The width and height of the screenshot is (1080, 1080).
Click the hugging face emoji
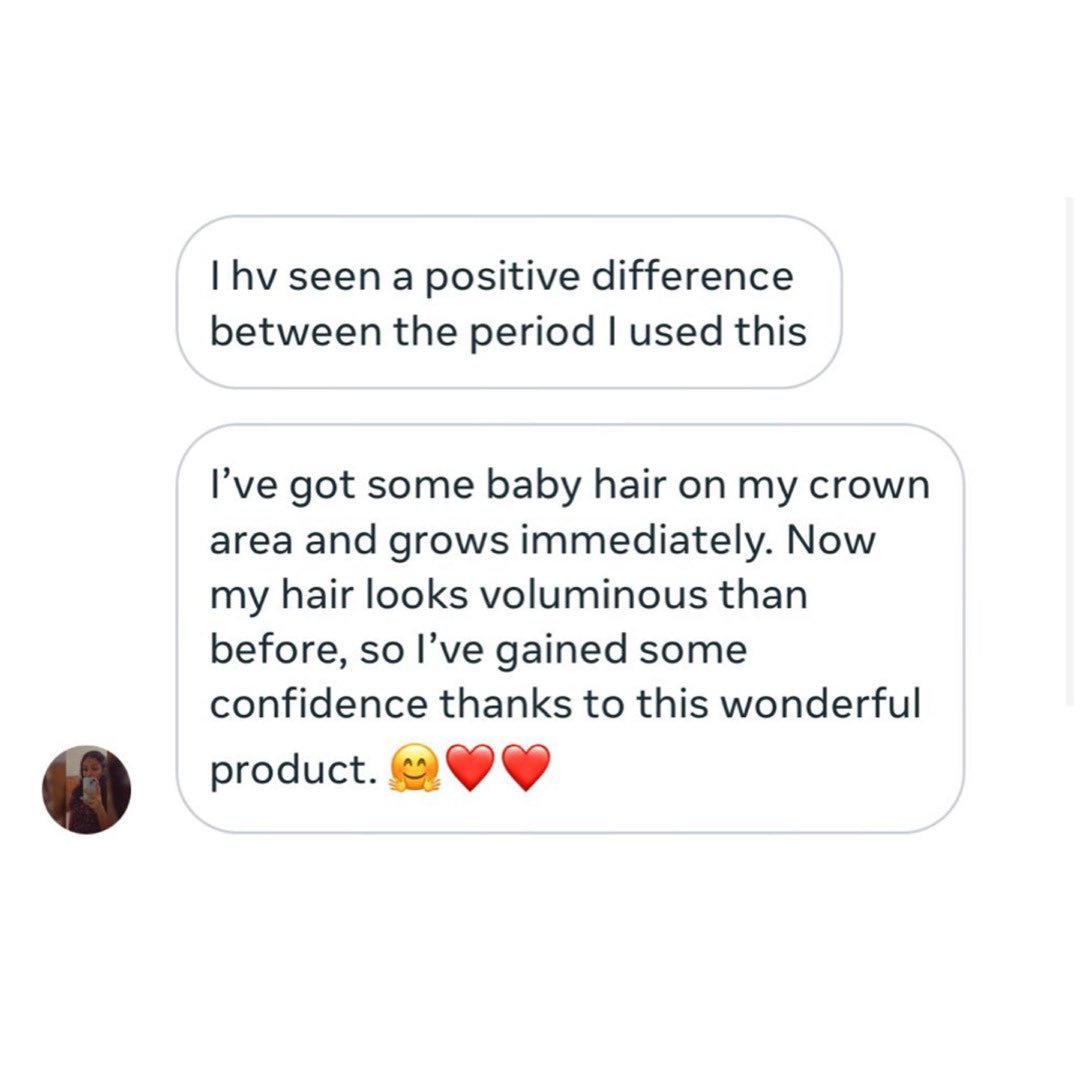412,770
